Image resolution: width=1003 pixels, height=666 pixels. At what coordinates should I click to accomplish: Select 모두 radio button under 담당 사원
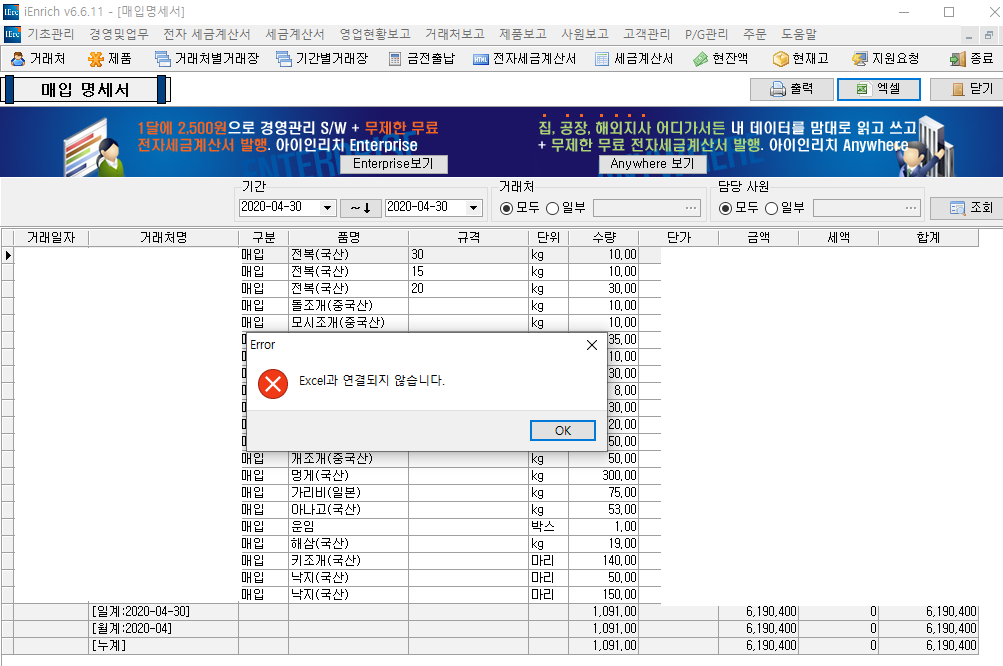click(726, 208)
